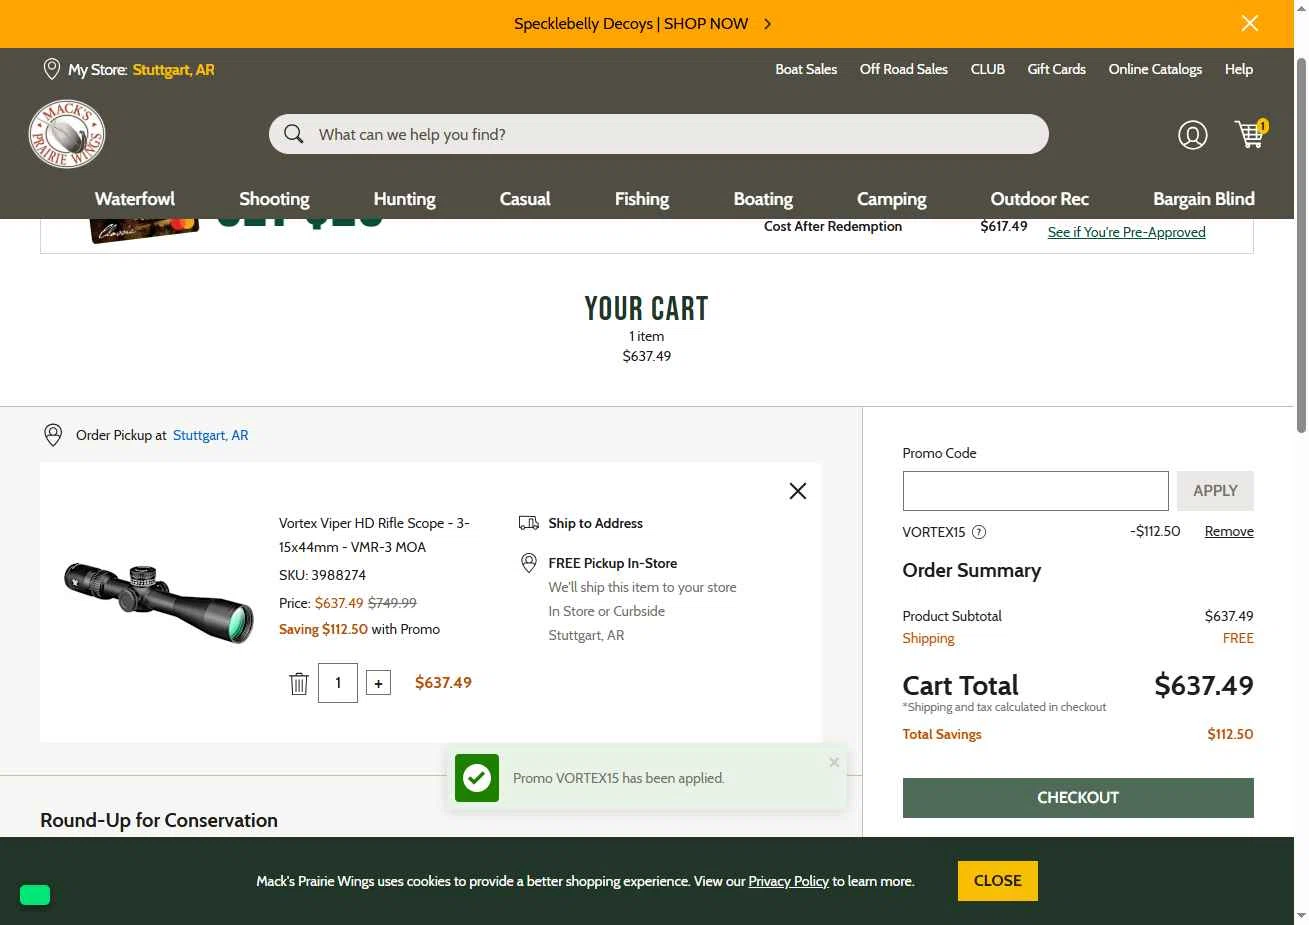Click the search magnifier icon
Viewport: 1309px width, 925px height.
point(293,134)
